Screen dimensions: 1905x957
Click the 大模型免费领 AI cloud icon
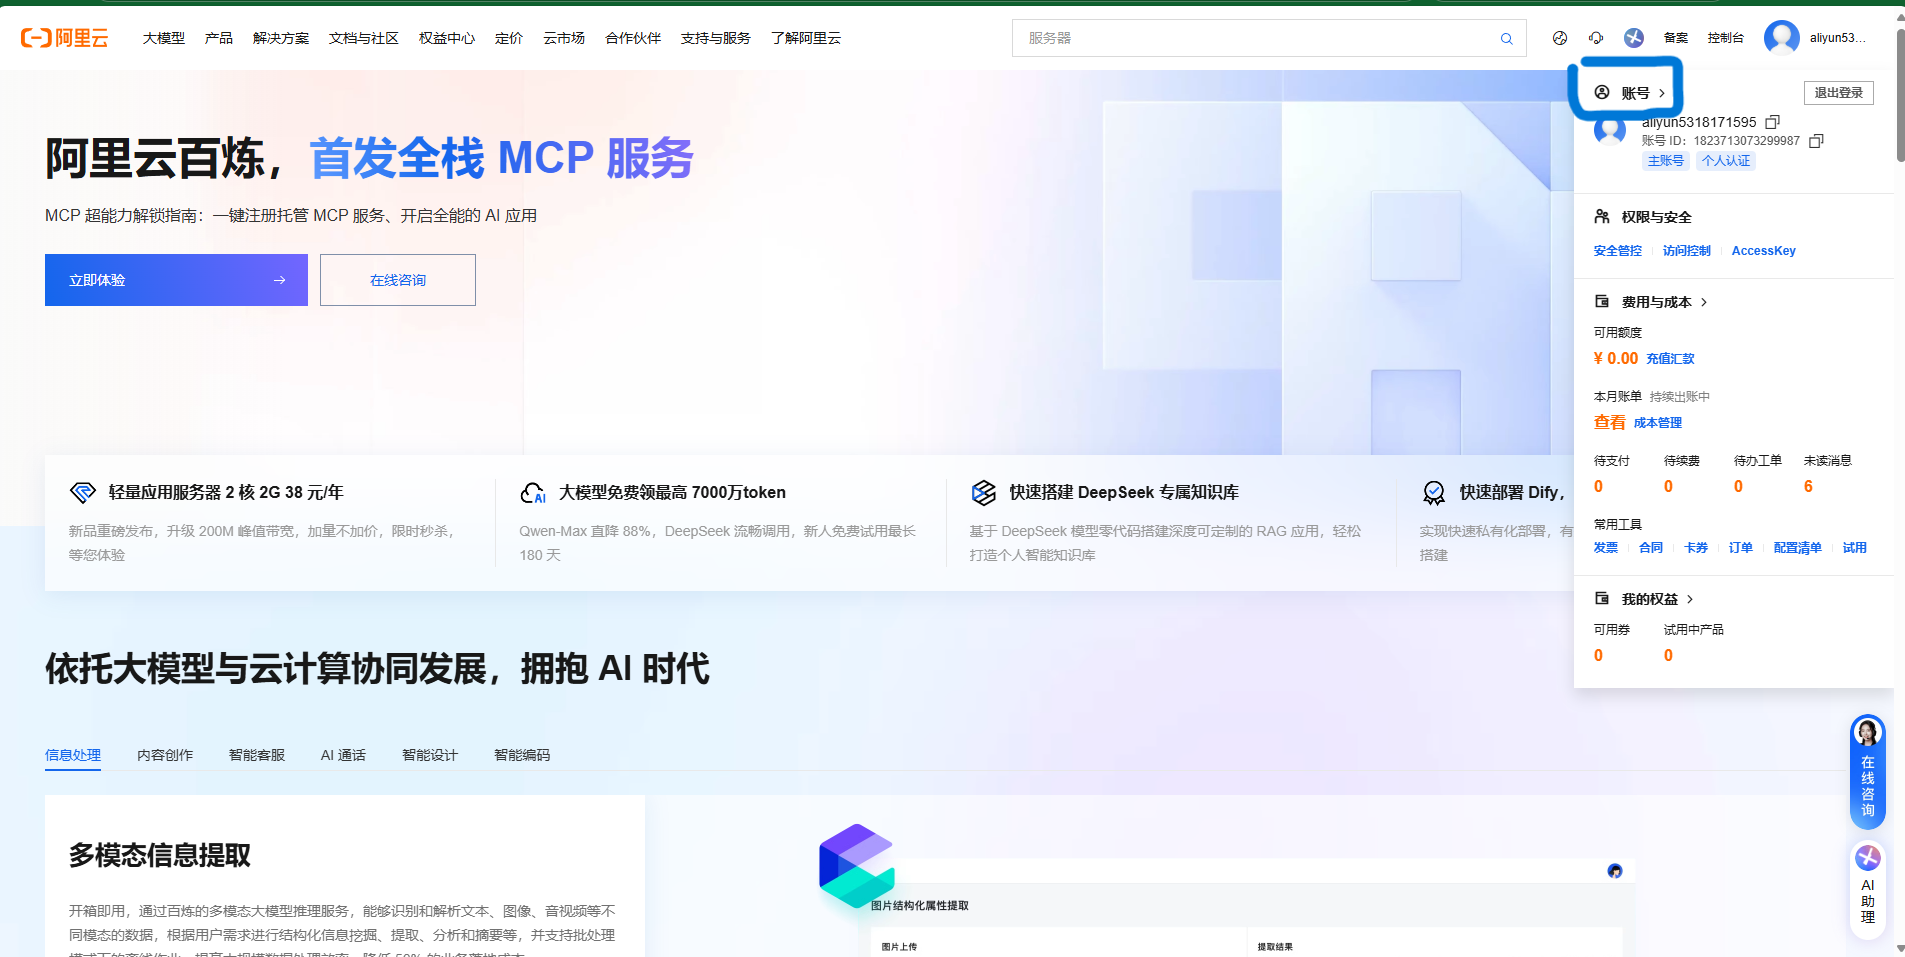[x=533, y=493]
